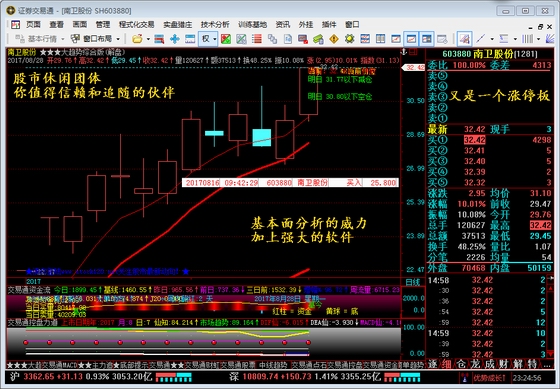
Task: Toggle the highlighted chart view button
Action: (x=411, y=39)
